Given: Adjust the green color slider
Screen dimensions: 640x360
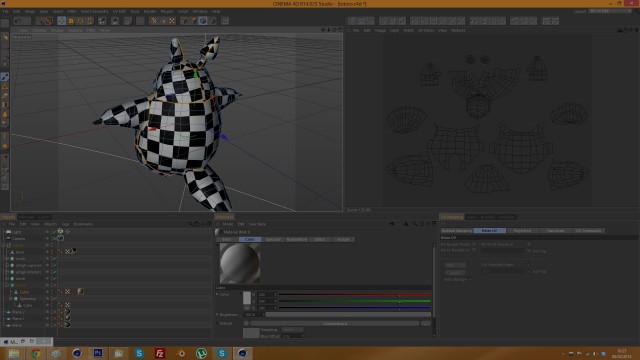Looking at the screenshot, I should coord(354,301).
